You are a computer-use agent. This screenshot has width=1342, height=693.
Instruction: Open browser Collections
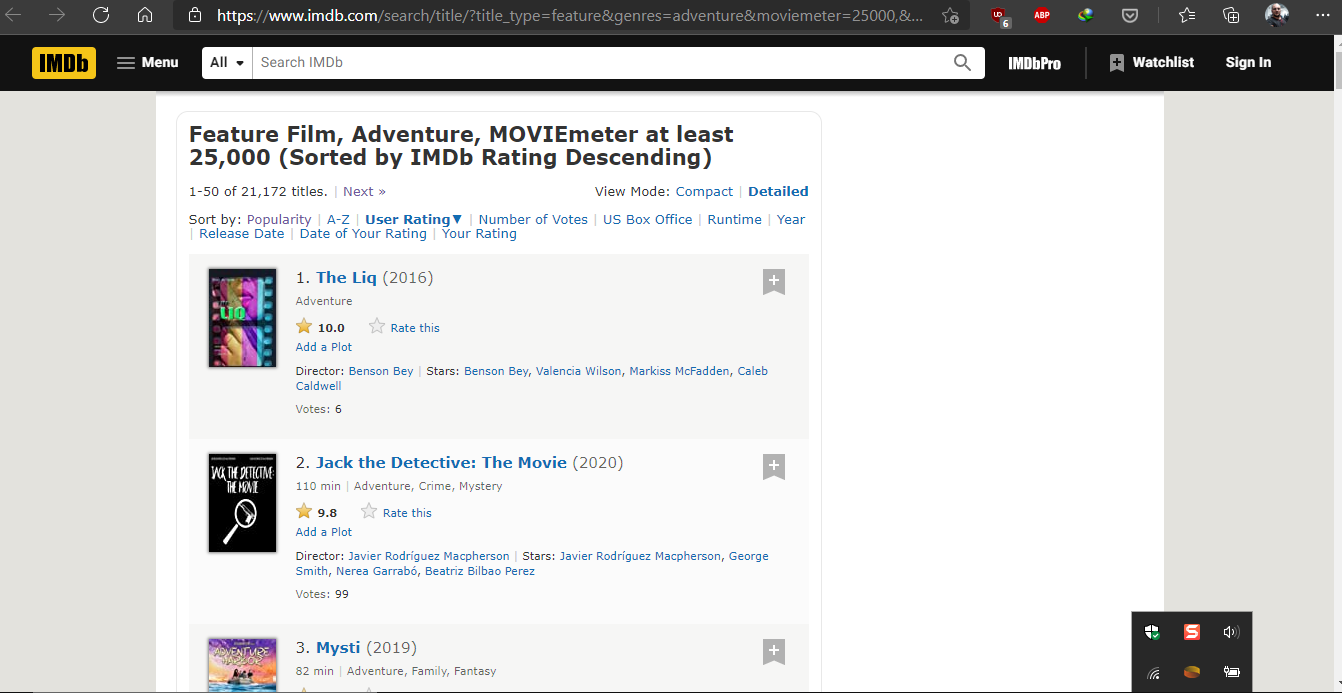coord(1230,15)
